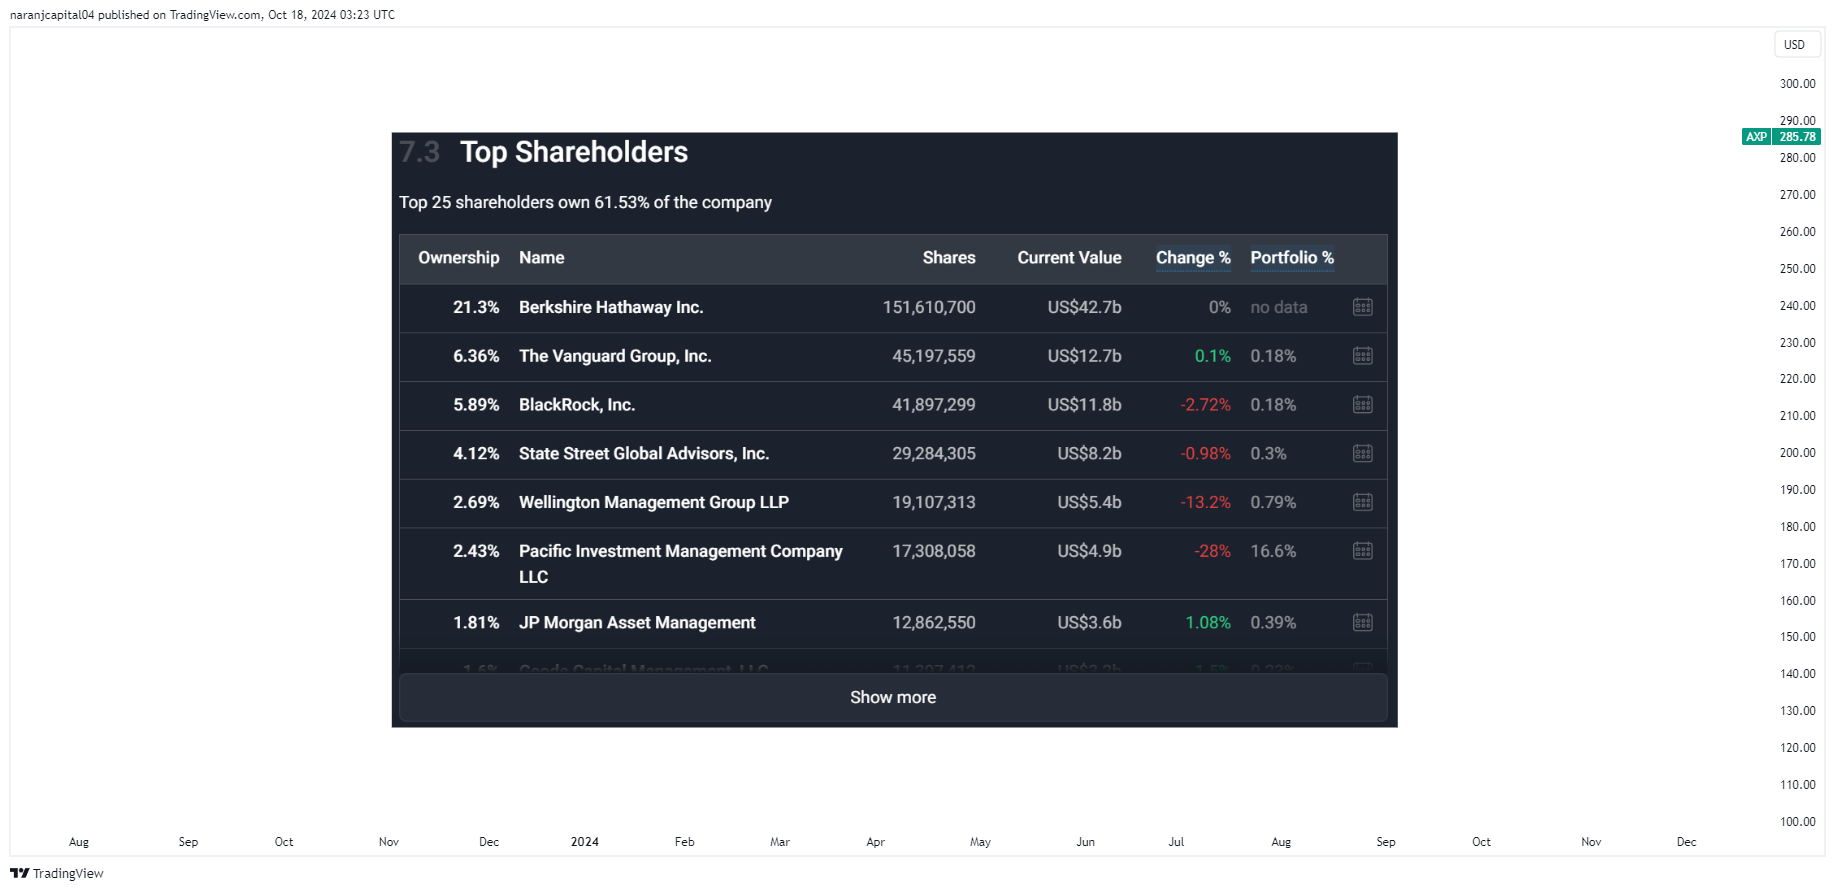The image size is (1835, 891).
Task: Click the -2.72% change value
Action: click(x=1205, y=405)
